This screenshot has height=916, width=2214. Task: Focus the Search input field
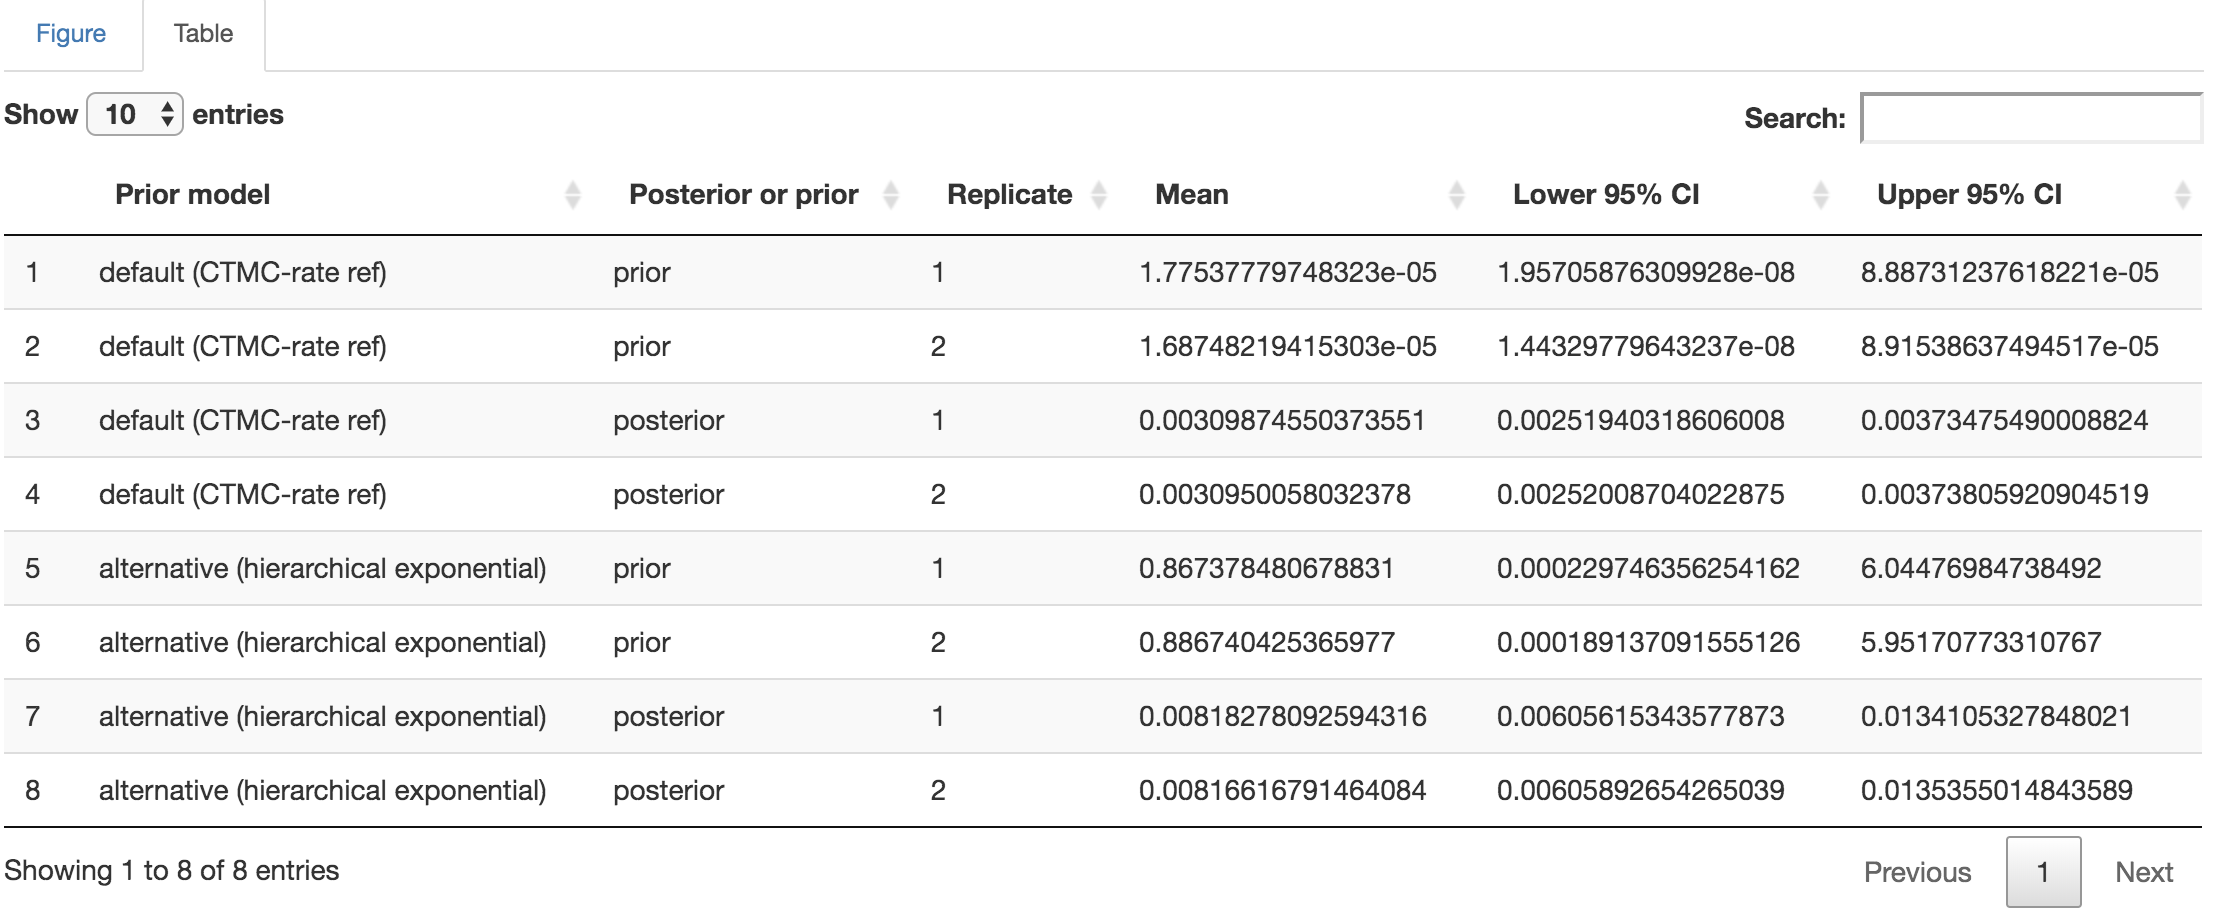[x=2030, y=118]
